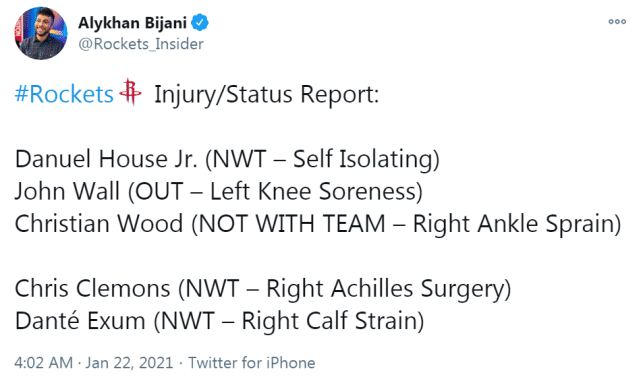Click the Christian Wood name
This screenshot has width=641, height=377.
[x=99, y=224]
